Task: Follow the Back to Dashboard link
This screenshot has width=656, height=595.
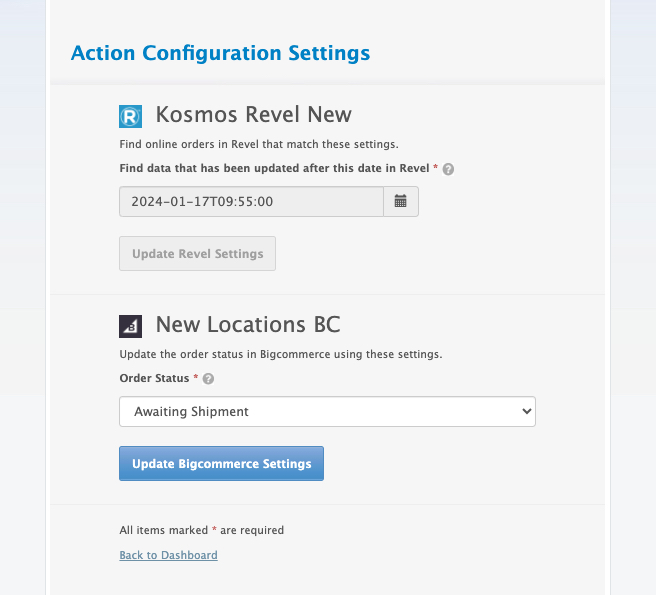Action: [x=168, y=555]
